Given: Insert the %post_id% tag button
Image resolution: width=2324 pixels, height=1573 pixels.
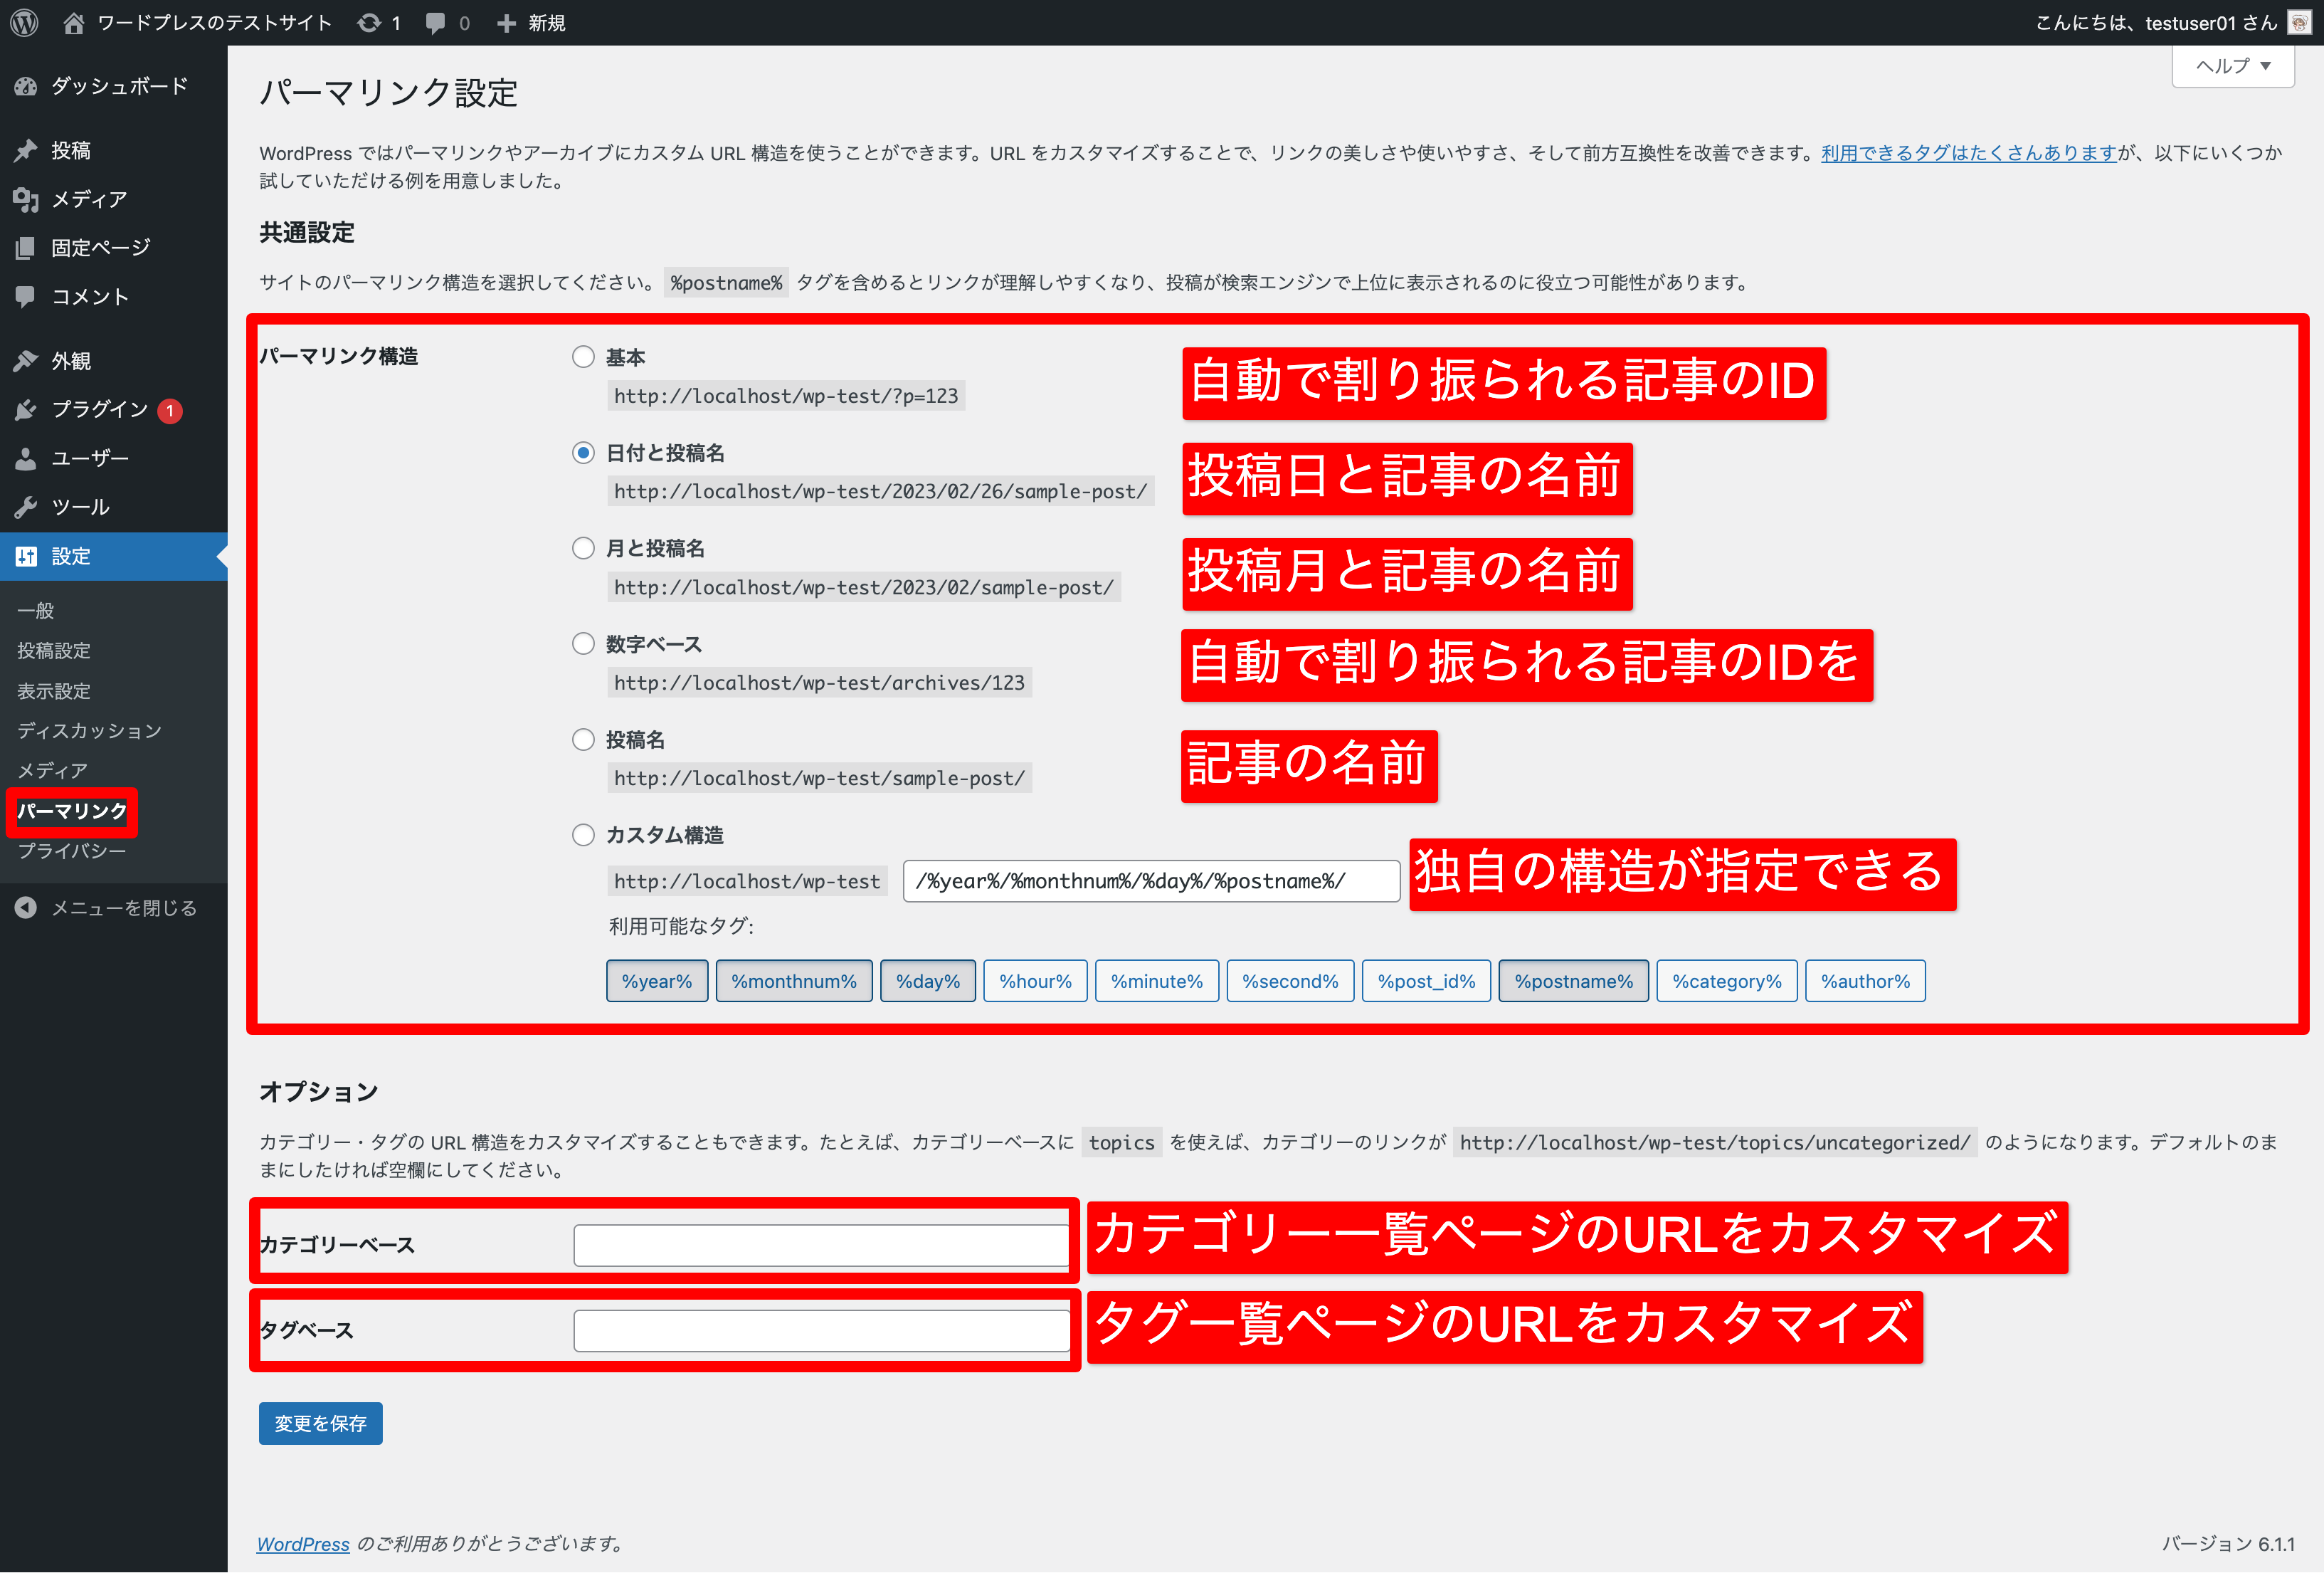Looking at the screenshot, I should [1427, 981].
